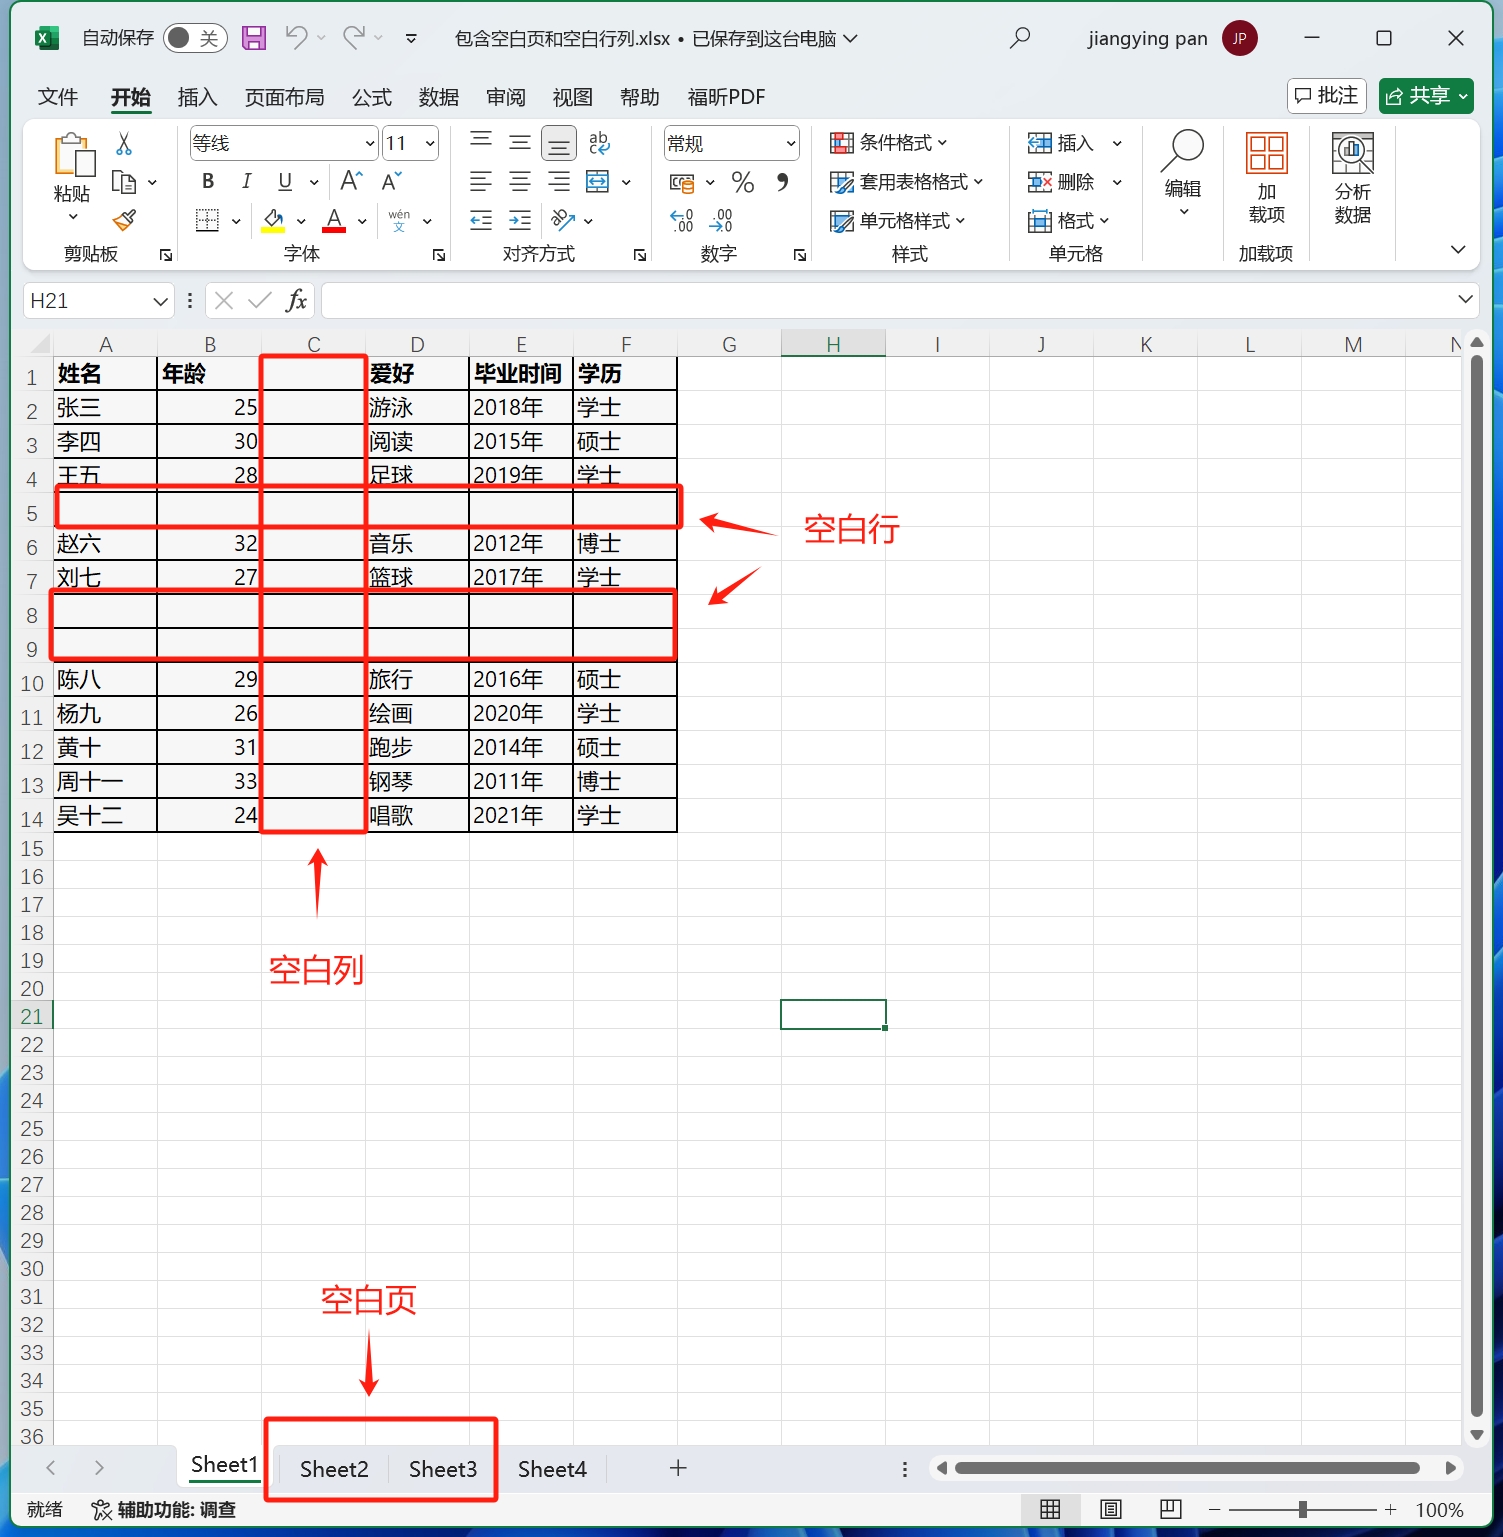Click the Percent Style icon
The height and width of the screenshot is (1537, 1503).
click(742, 182)
